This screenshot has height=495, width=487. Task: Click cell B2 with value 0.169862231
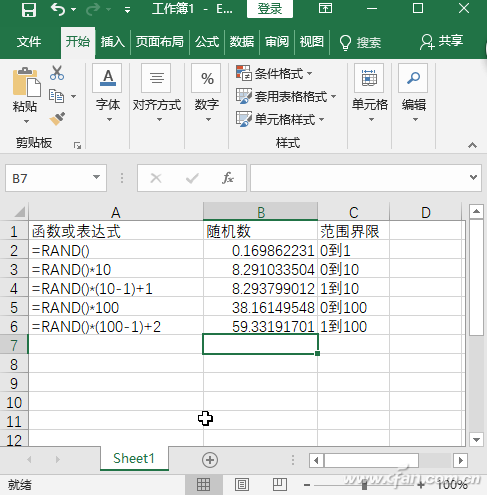[260, 250]
